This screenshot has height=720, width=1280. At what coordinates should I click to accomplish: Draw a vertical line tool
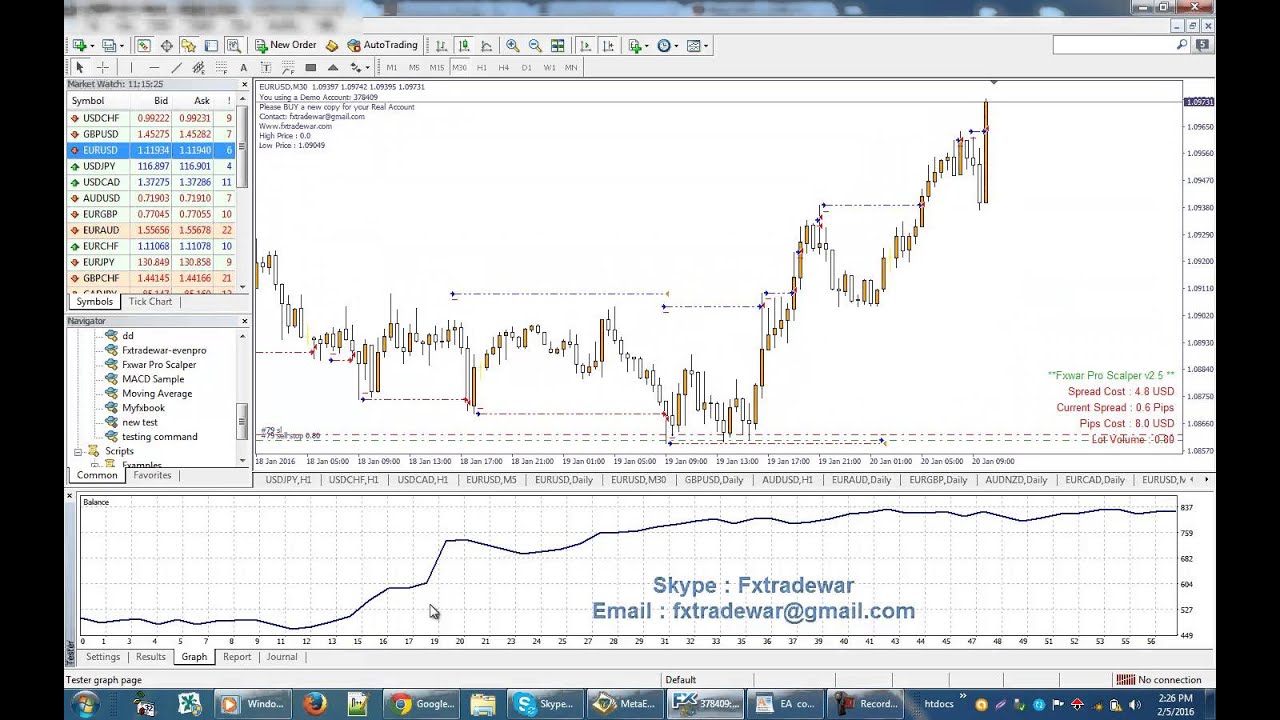131,68
